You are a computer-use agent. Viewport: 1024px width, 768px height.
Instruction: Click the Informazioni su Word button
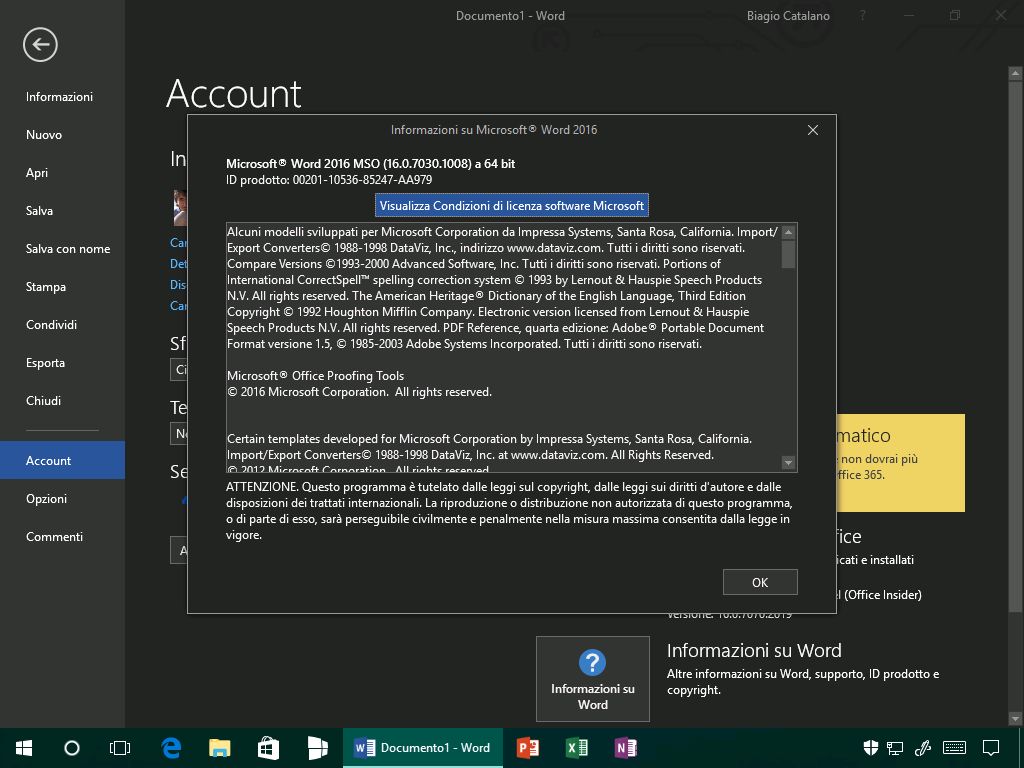593,679
